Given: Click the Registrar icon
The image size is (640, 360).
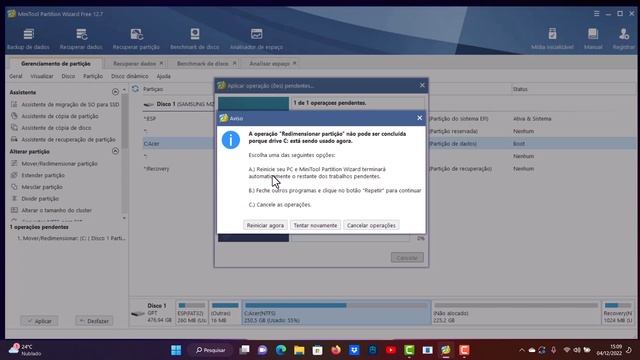Looking at the screenshot, I should pos(623,39).
